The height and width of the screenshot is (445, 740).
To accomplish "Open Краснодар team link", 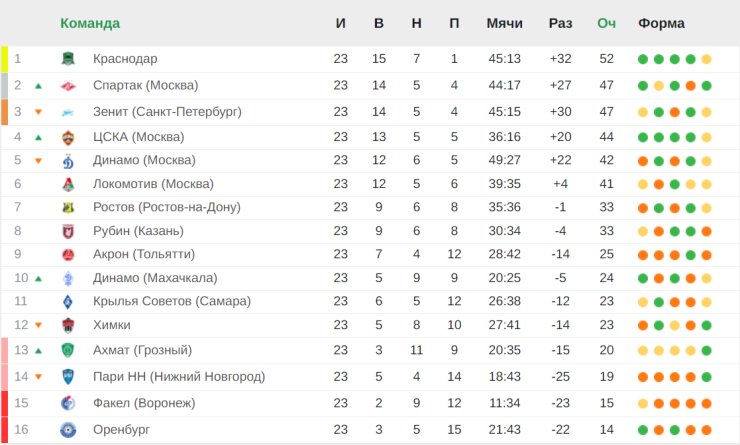I will (125, 59).
